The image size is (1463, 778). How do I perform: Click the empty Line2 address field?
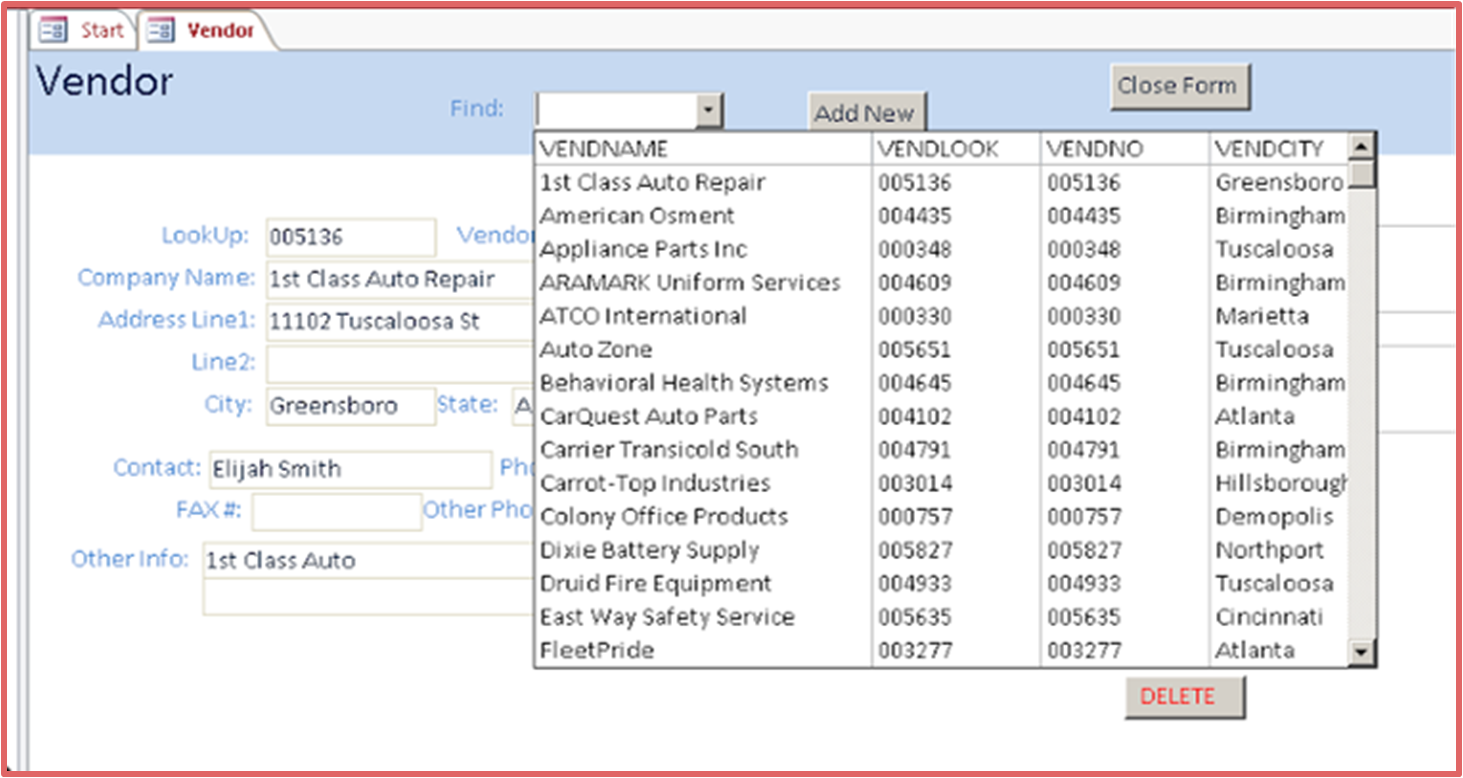pos(399,363)
